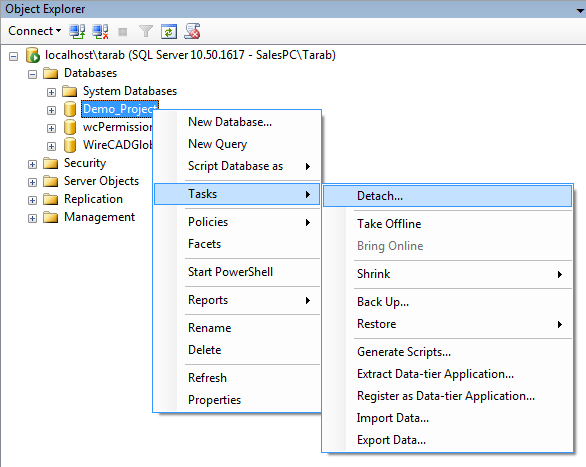The width and height of the screenshot is (586, 467).
Task: Click the Connect Object Explorer toolbar icon
Action: [77, 31]
